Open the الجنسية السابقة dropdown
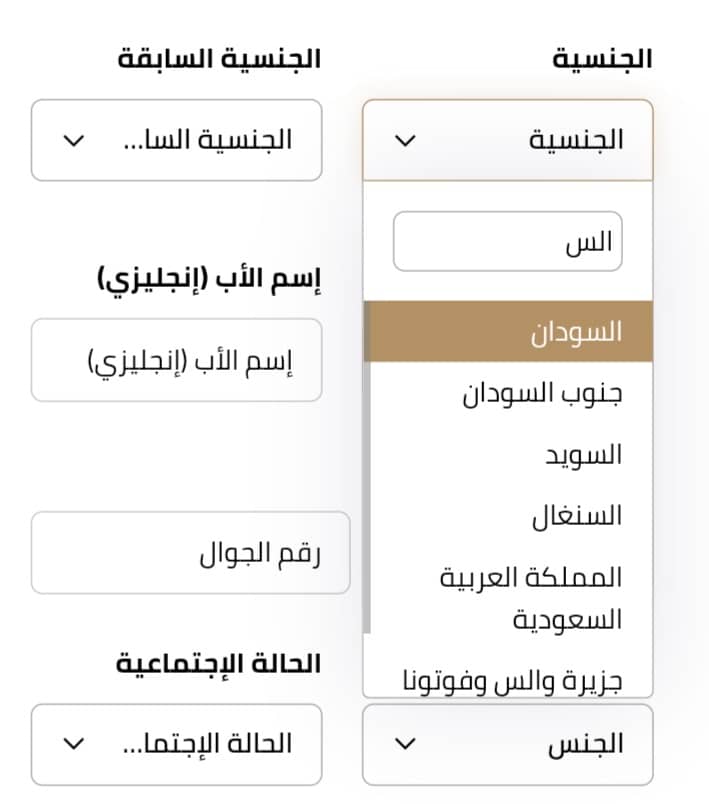 (176, 140)
